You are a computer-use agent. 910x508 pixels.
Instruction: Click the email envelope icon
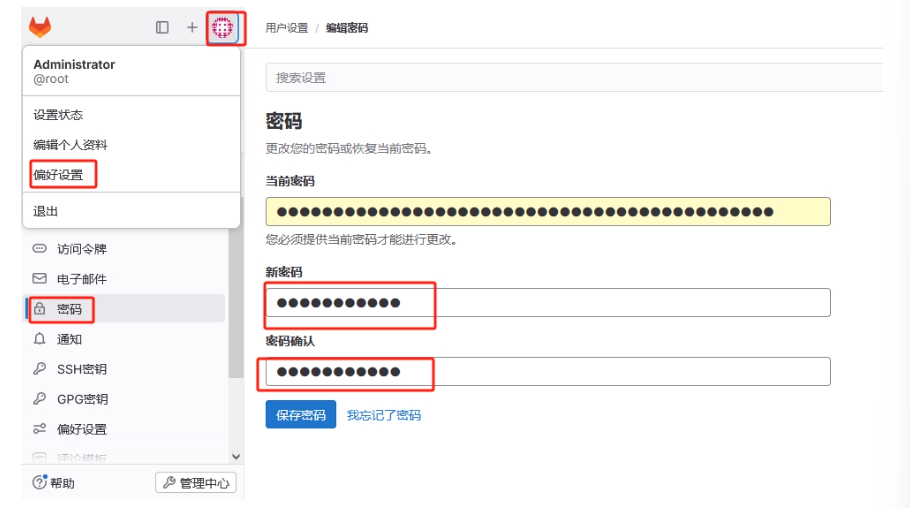tap(39, 279)
